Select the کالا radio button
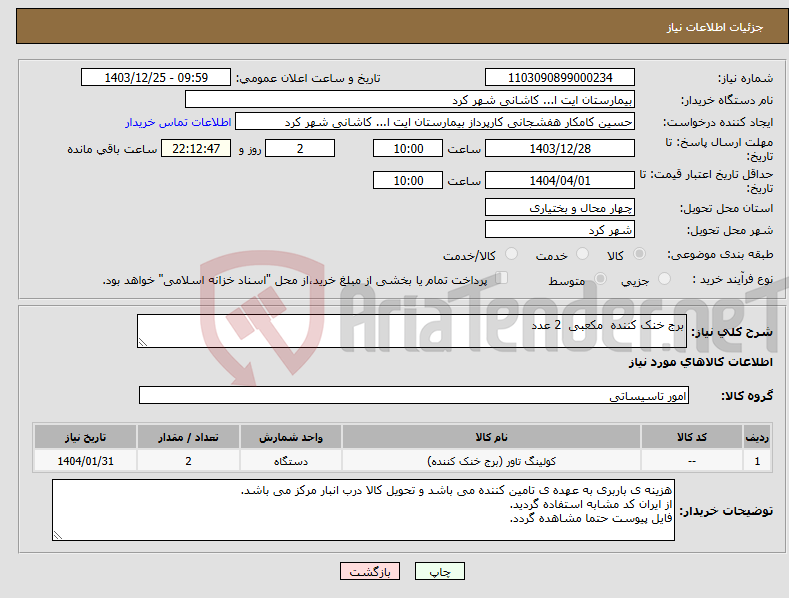The image size is (789, 598). tap(639, 254)
